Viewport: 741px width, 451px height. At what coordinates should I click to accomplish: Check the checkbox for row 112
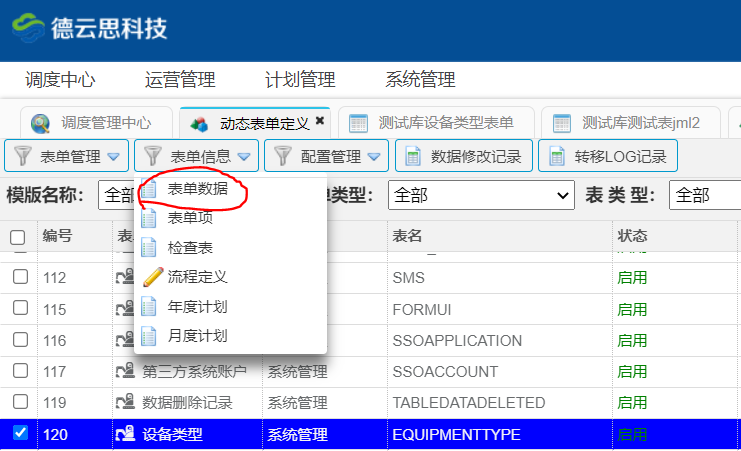(18, 278)
